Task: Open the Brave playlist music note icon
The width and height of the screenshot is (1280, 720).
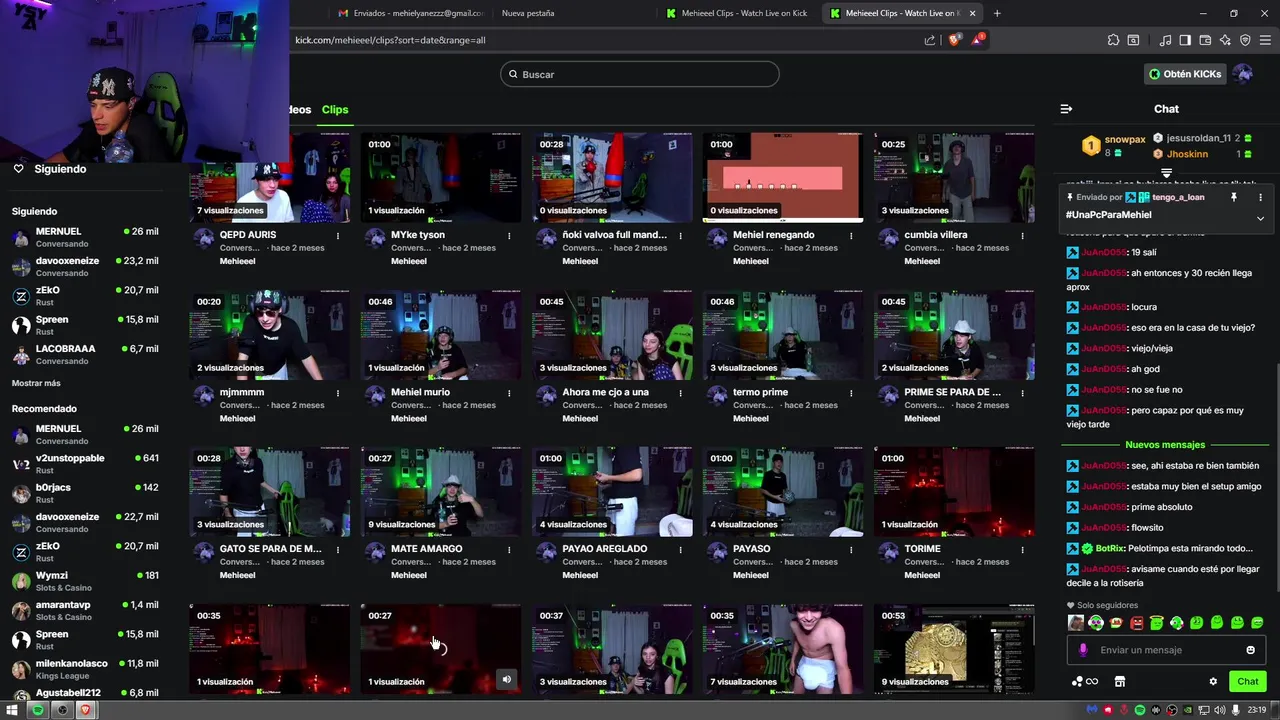Action: pos(1165,40)
